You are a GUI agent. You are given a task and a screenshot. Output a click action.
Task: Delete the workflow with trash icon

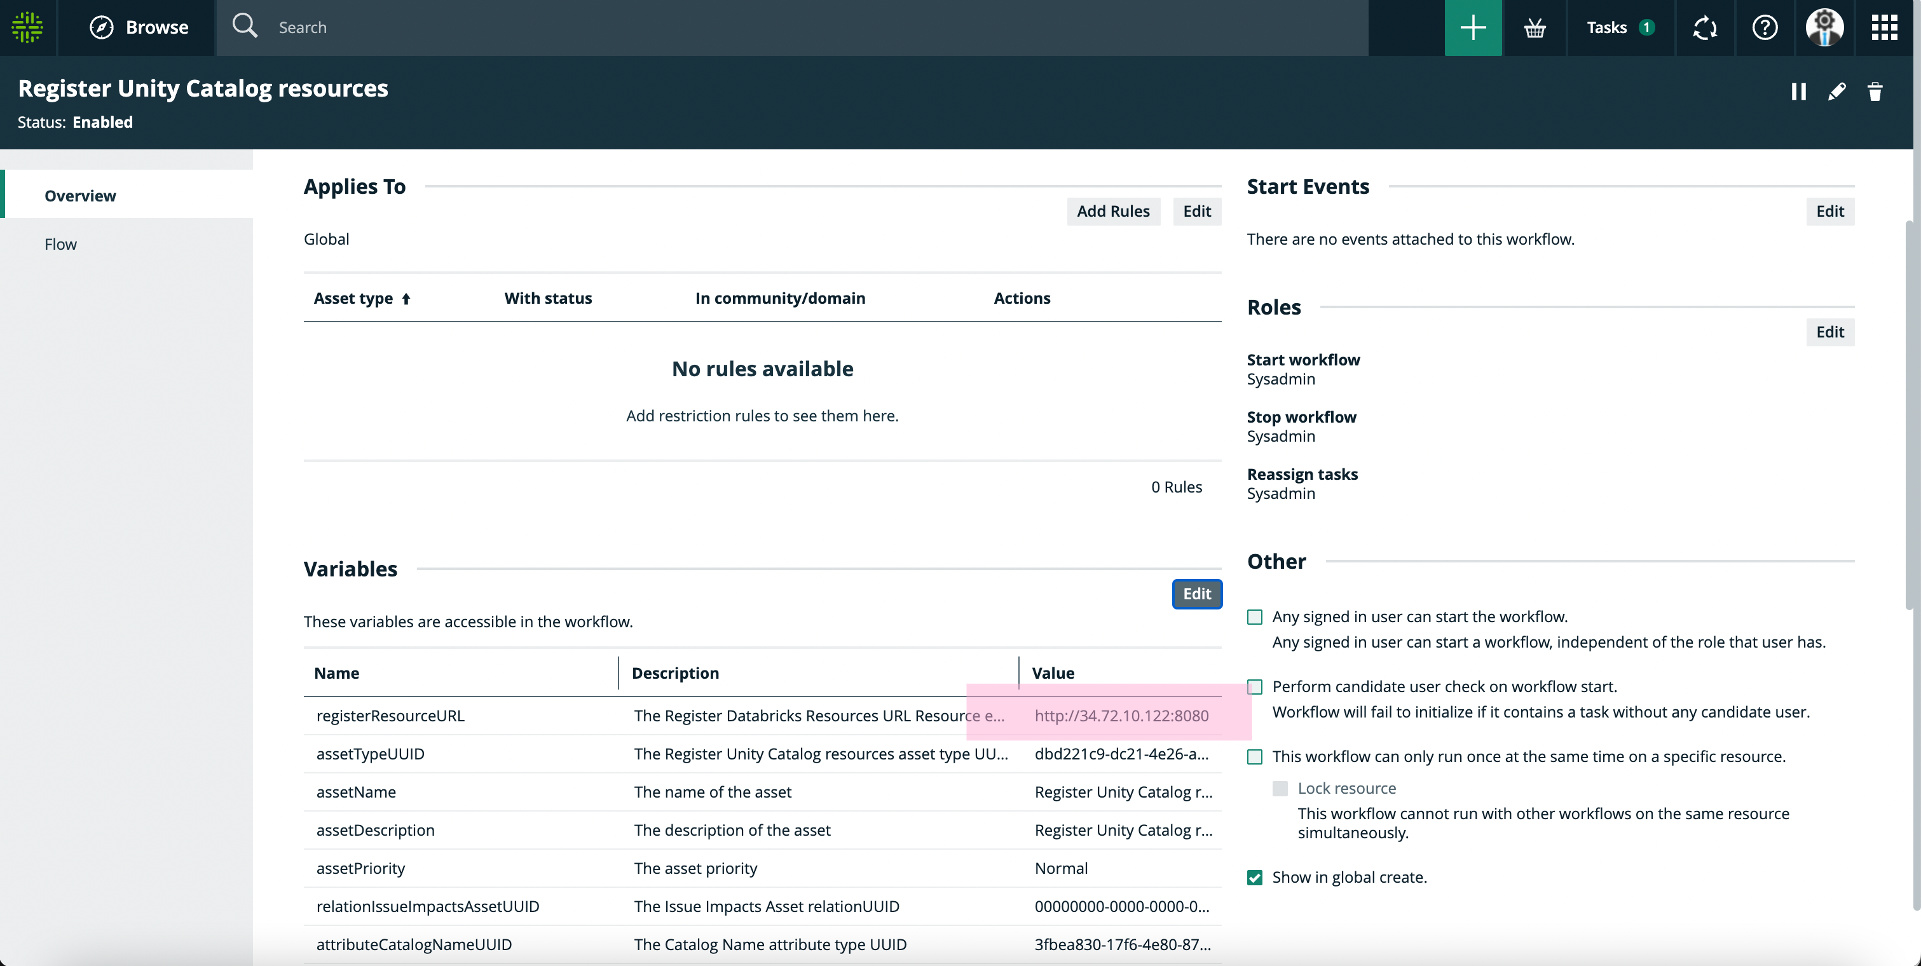(x=1875, y=92)
